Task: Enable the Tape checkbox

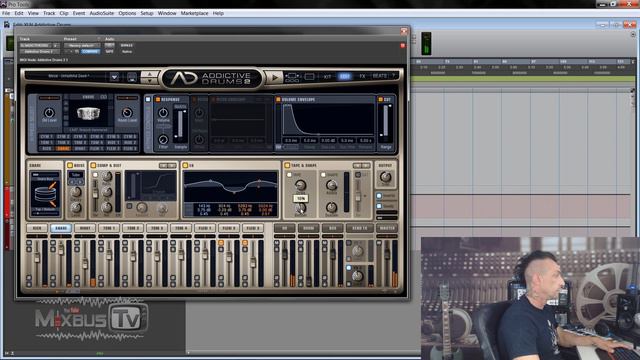Action: pyautogui.click(x=289, y=175)
